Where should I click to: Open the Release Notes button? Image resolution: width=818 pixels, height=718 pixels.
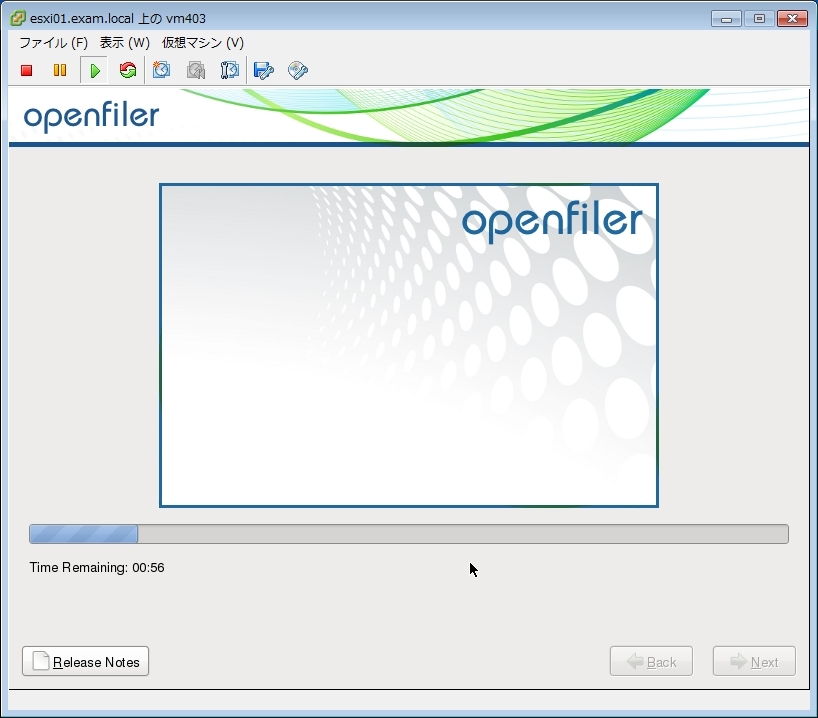point(86,661)
